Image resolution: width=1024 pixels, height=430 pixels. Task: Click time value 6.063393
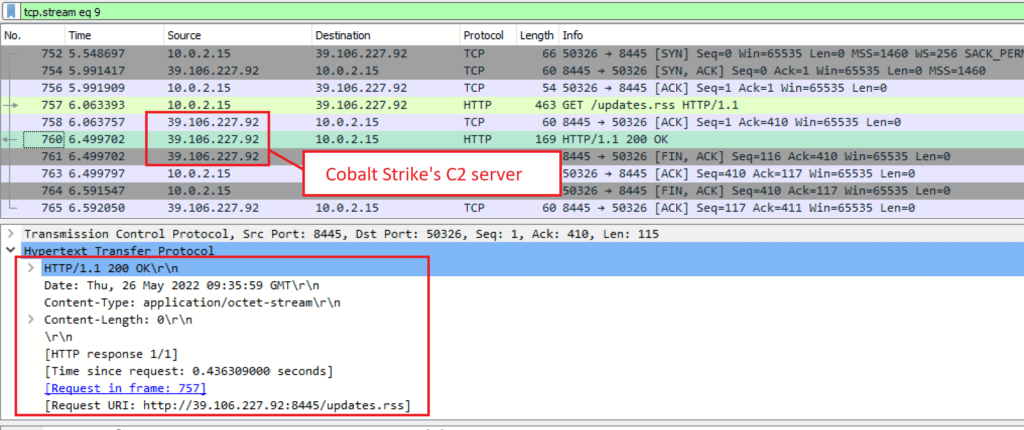tap(97, 105)
